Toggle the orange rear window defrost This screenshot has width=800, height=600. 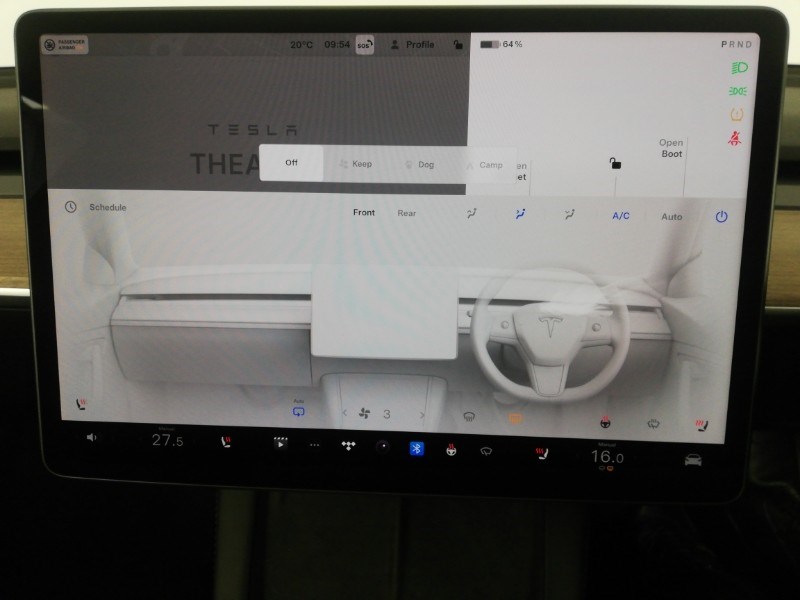tap(515, 419)
